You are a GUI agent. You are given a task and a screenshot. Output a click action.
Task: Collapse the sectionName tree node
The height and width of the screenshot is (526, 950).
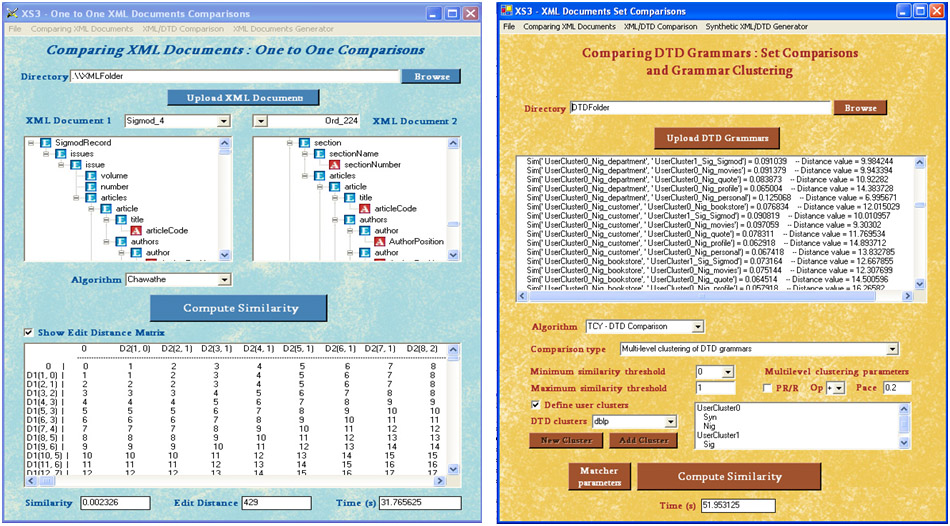click(305, 154)
